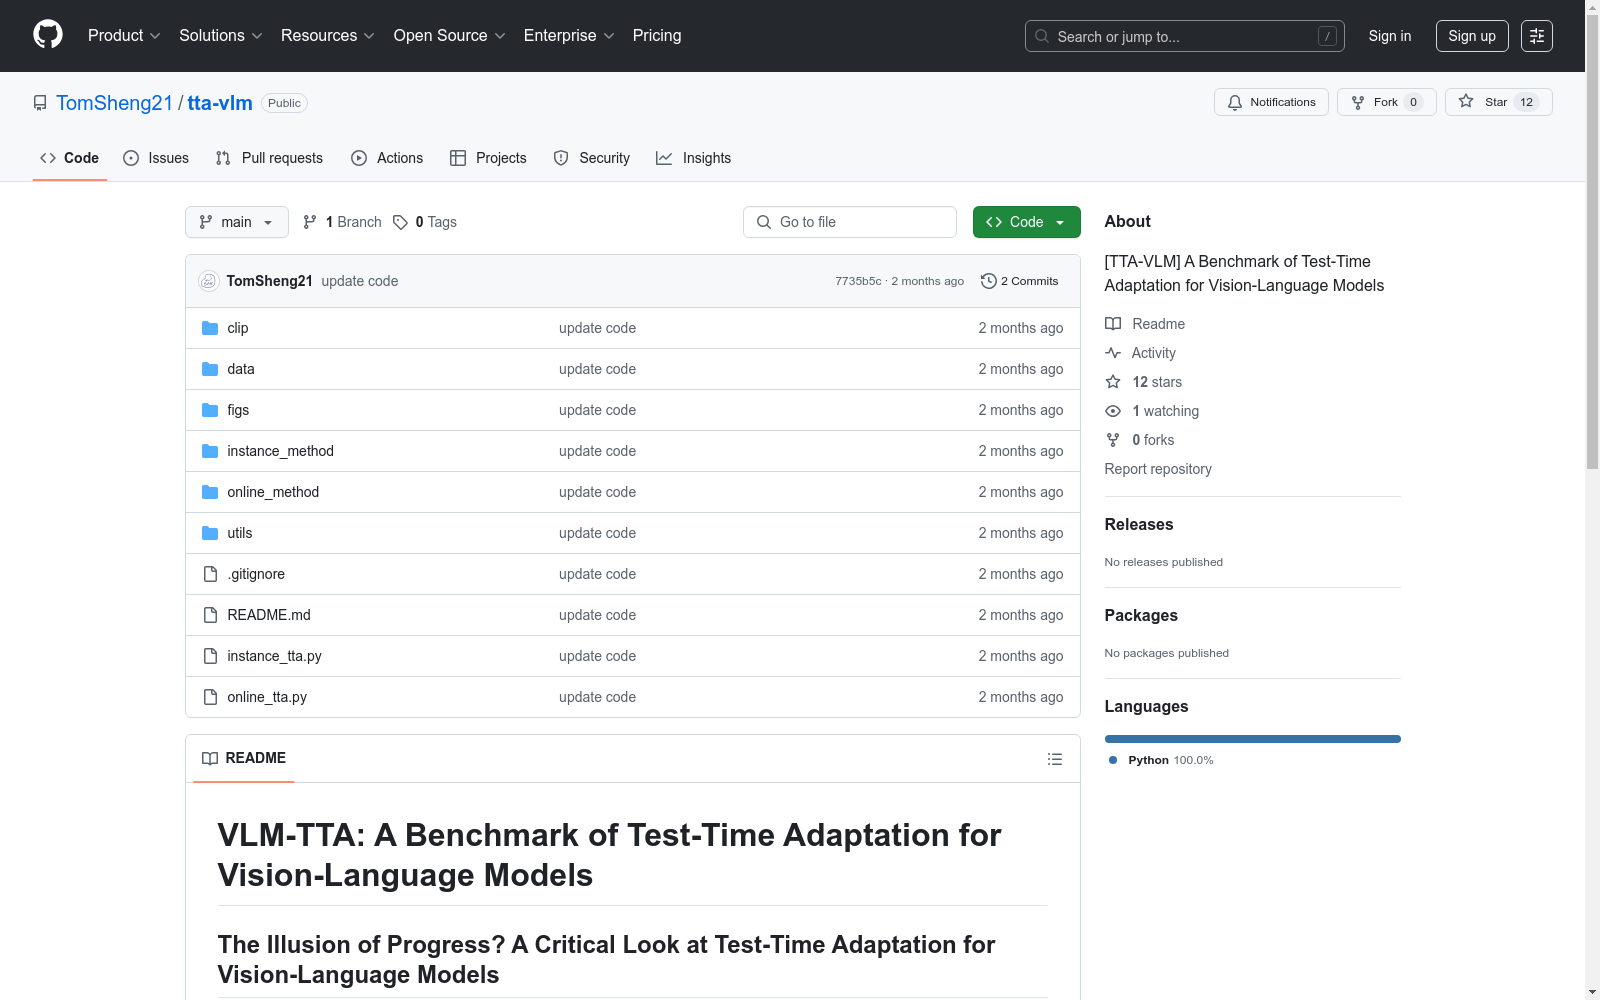Screen dimensions: 1600x1000
Task: Click Python 100.0% language entry
Action: (x=1161, y=760)
